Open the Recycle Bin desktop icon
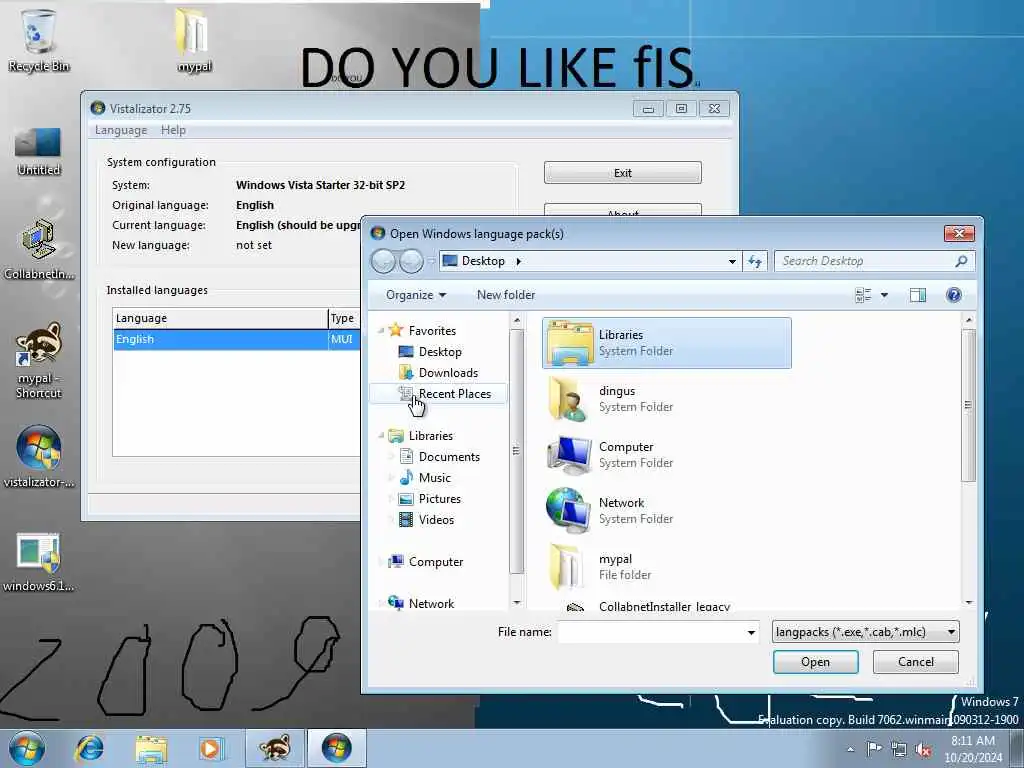The image size is (1024, 768). pos(38,39)
